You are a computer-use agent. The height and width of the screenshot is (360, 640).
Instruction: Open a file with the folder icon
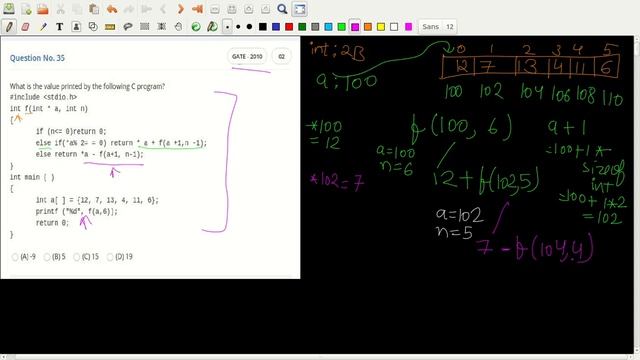click(42, 9)
